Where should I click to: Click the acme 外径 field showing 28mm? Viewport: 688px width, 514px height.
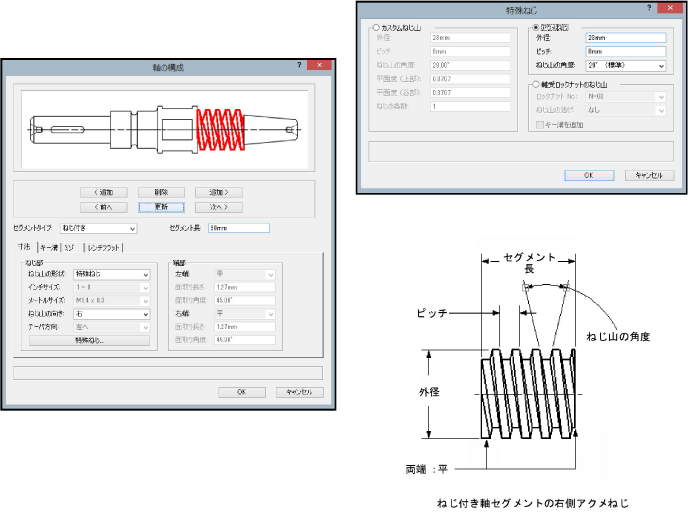pyautogui.click(x=625, y=38)
